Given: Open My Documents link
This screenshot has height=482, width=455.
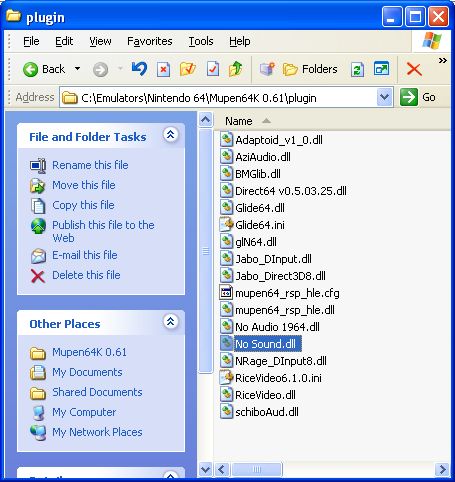Looking at the screenshot, I should [87, 372].
